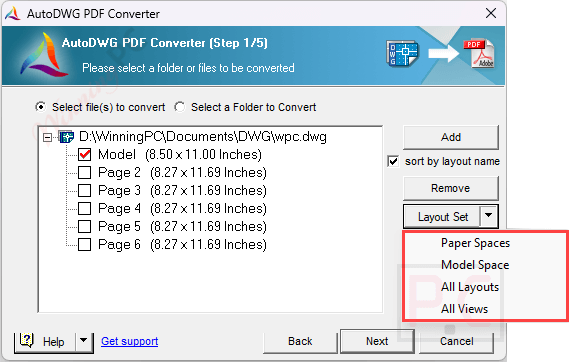569x362 pixels.
Task: Click the wpc.dwg drawing file icon
Action: tap(67, 137)
